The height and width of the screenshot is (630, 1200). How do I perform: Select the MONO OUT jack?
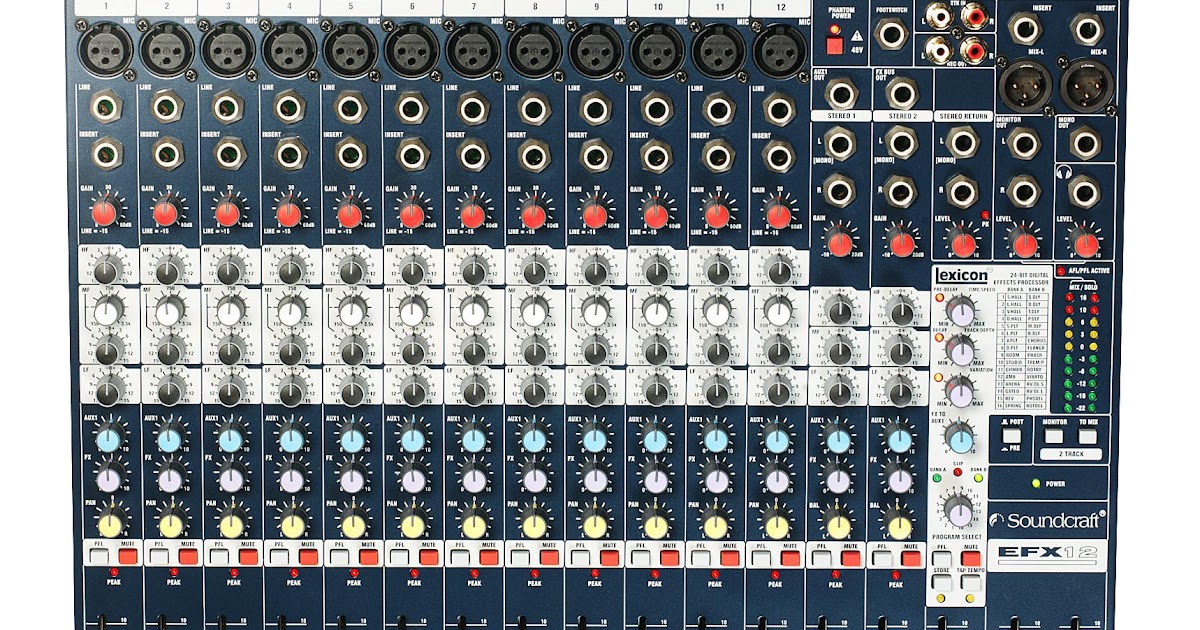tap(1086, 144)
